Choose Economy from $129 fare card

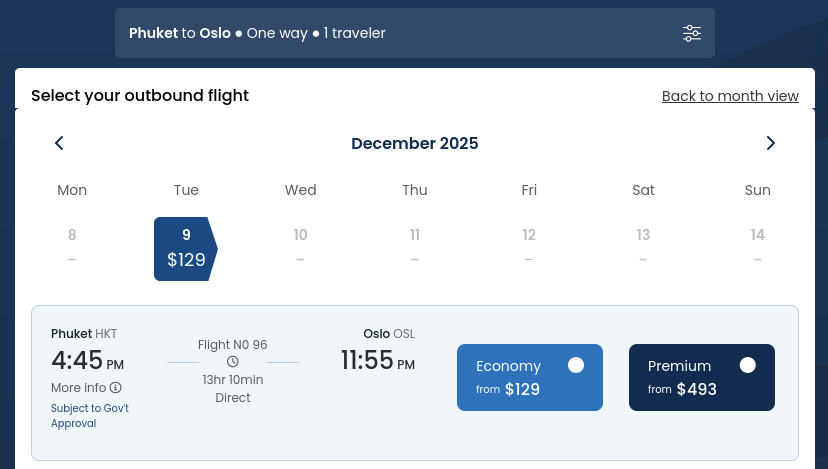click(x=530, y=378)
